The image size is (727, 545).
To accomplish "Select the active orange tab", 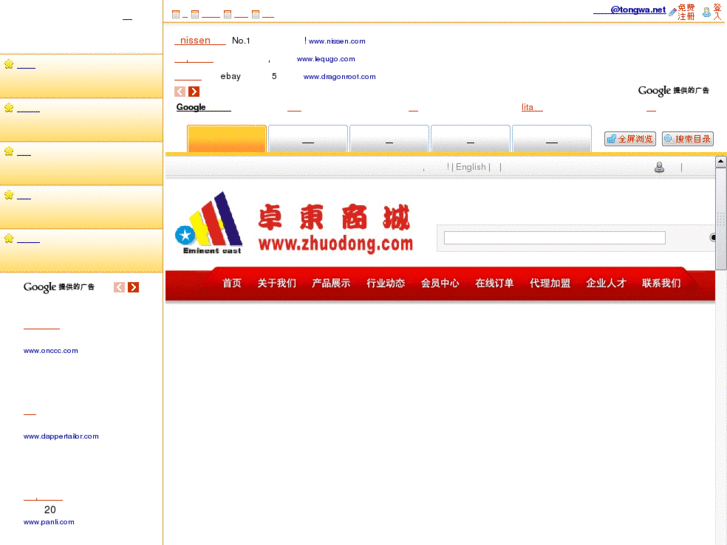I will point(227,138).
